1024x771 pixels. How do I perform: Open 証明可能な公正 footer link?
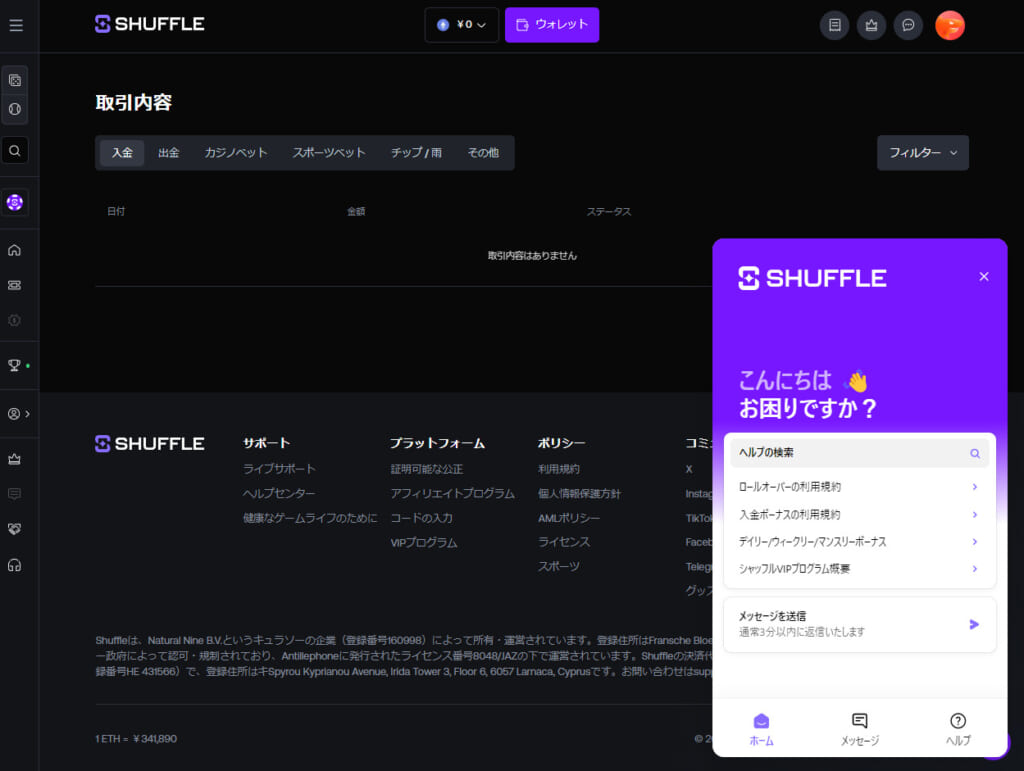point(426,469)
